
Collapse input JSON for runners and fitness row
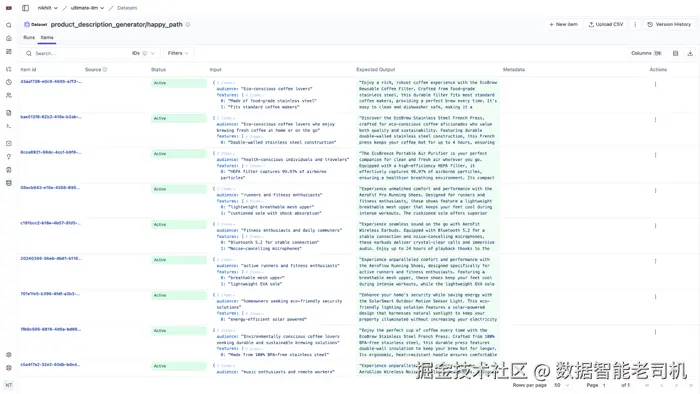tap(214, 189)
